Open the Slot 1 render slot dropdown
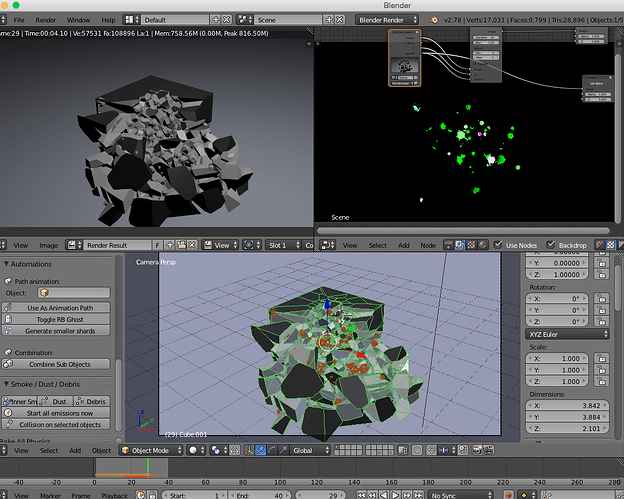The width and height of the screenshot is (624, 499). tap(283, 245)
